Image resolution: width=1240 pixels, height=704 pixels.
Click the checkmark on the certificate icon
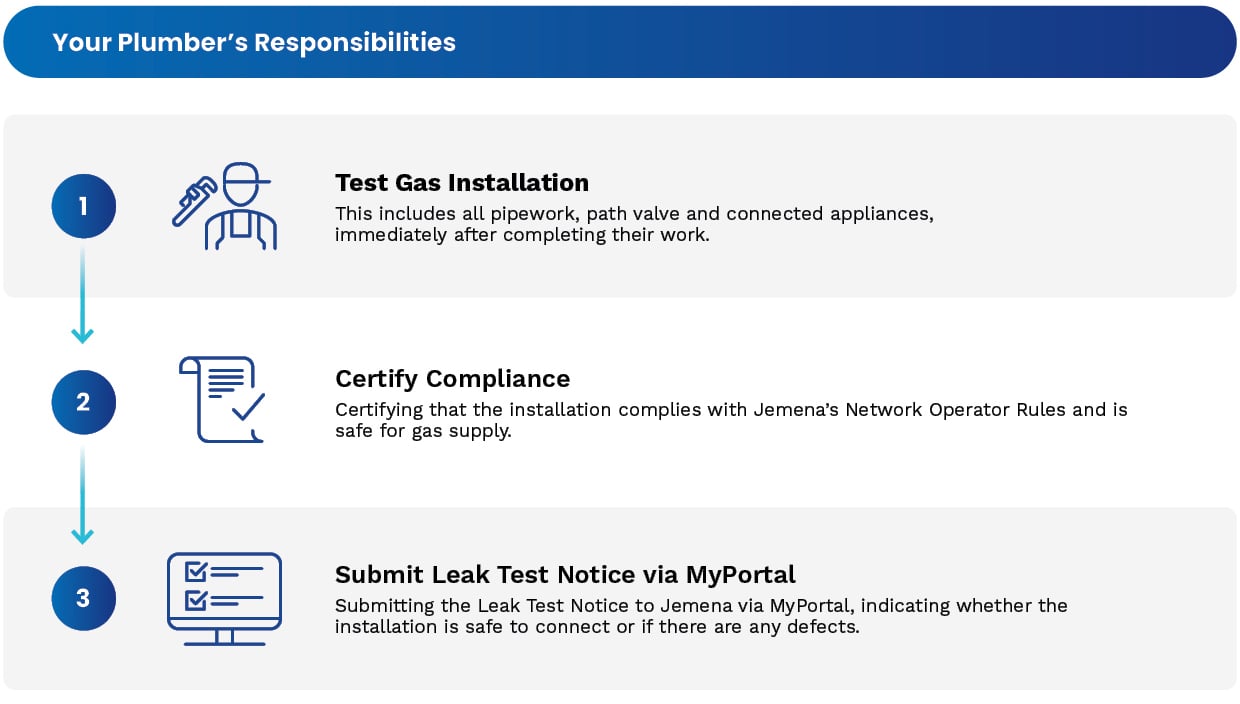click(247, 407)
